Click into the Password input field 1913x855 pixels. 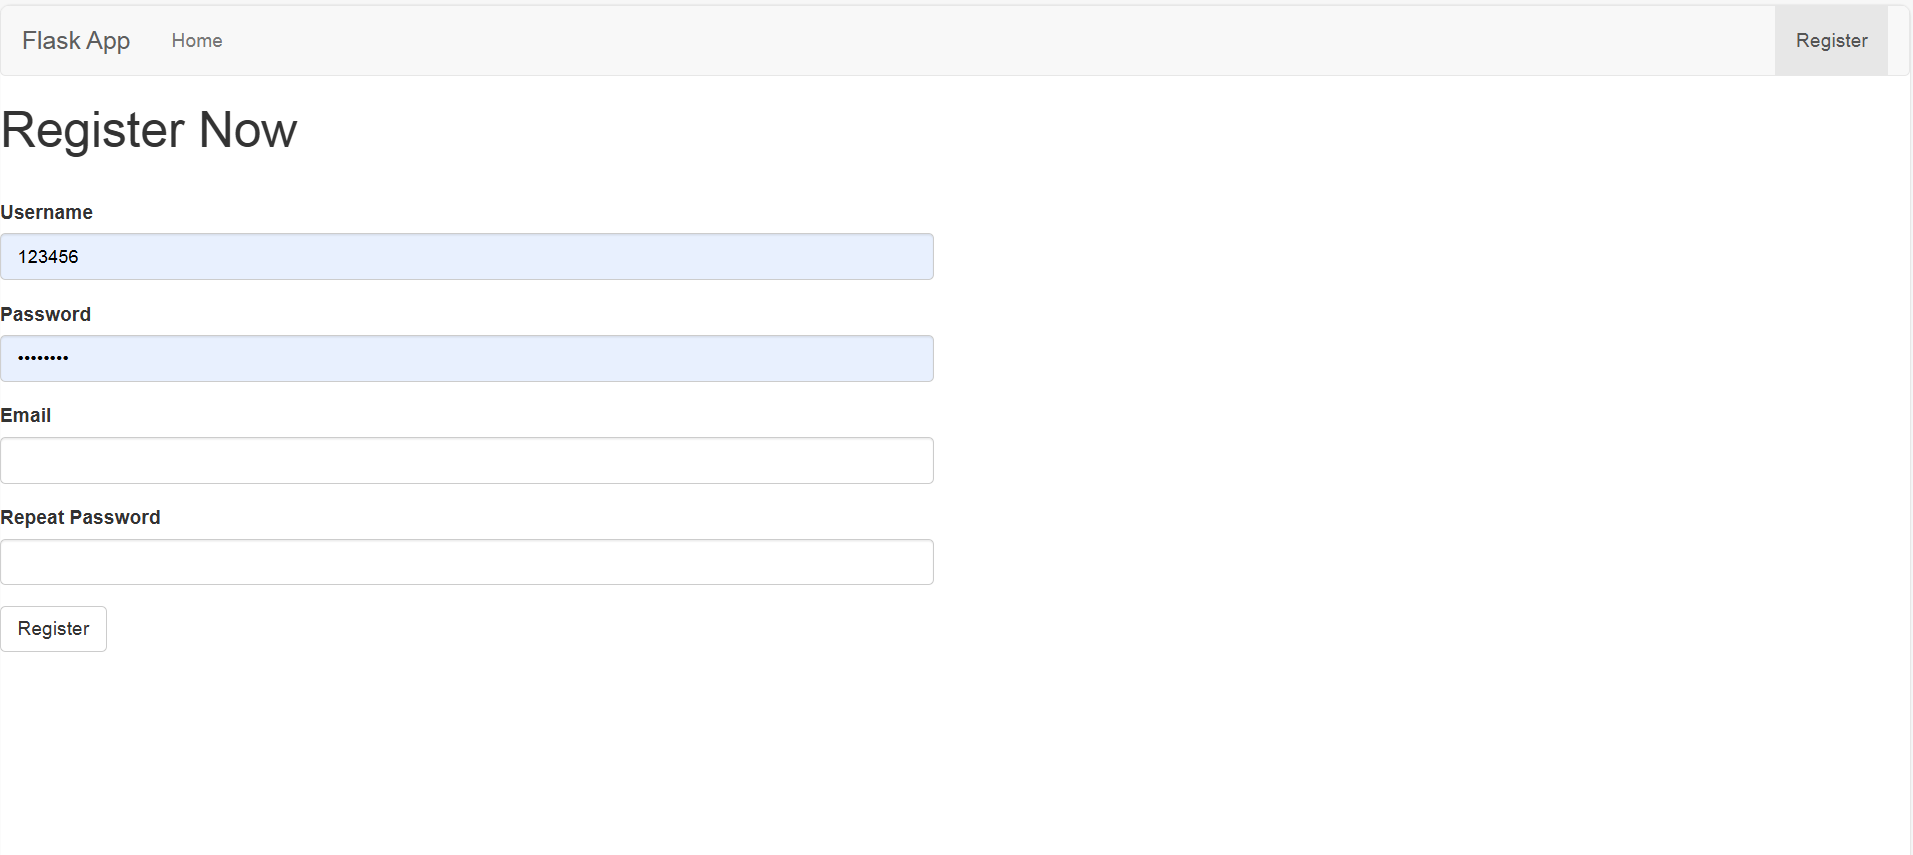click(x=466, y=359)
